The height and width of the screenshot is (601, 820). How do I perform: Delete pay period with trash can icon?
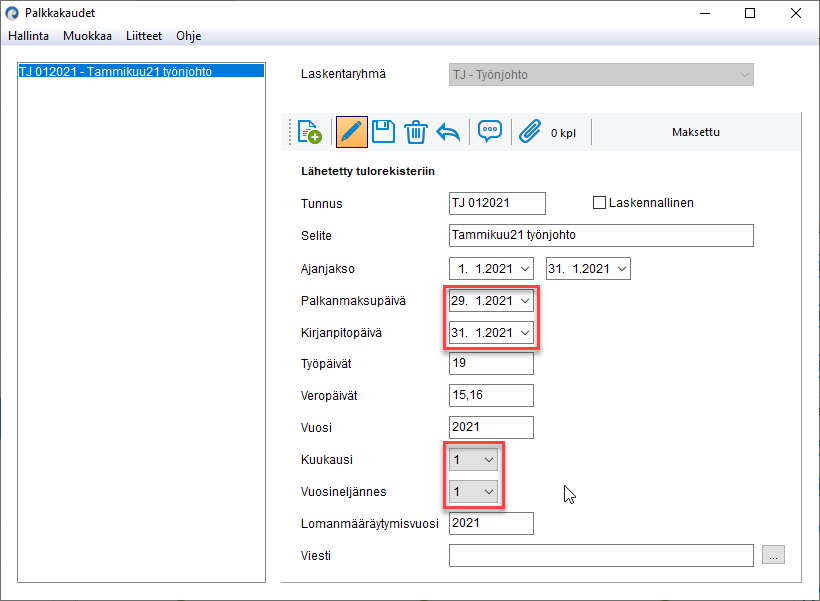tap(416, 132)
